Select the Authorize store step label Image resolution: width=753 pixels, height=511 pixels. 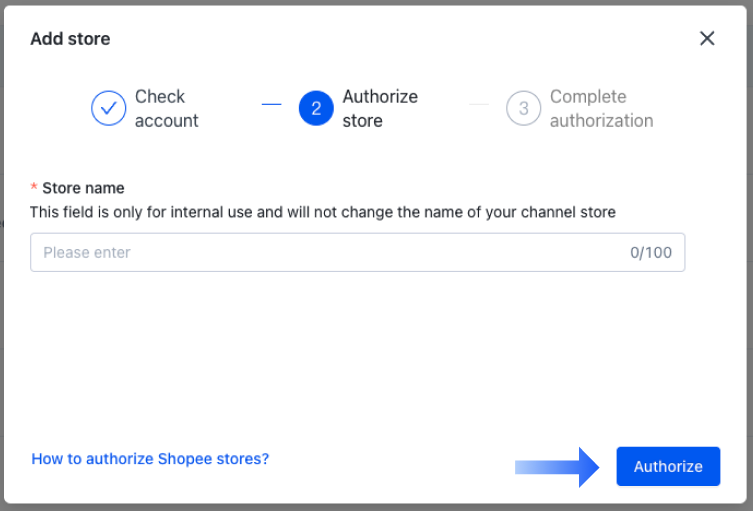380,108
